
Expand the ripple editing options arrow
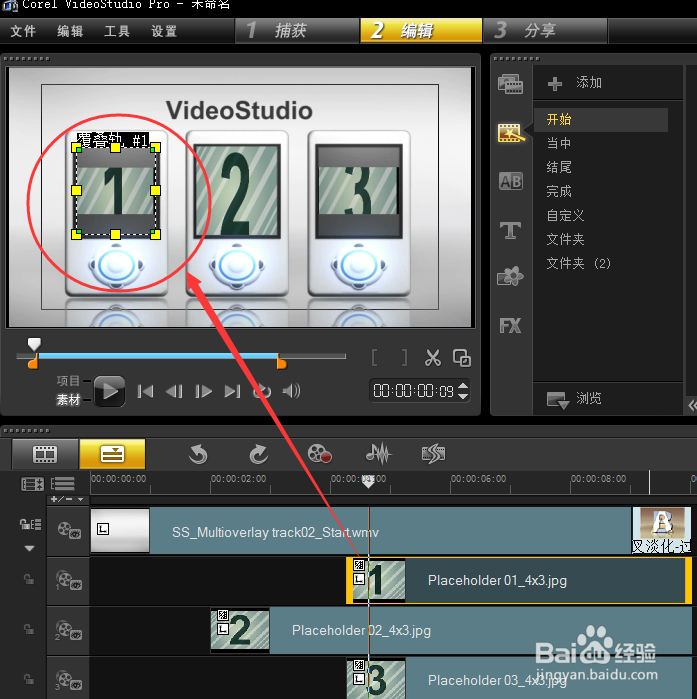29,548
